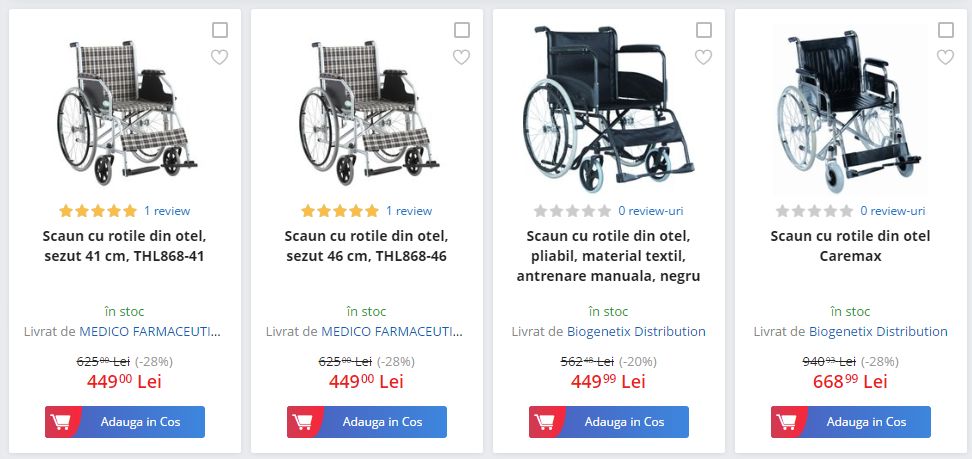Open Biogenetix Distribution seller link under Caremax

pos(878,331)
